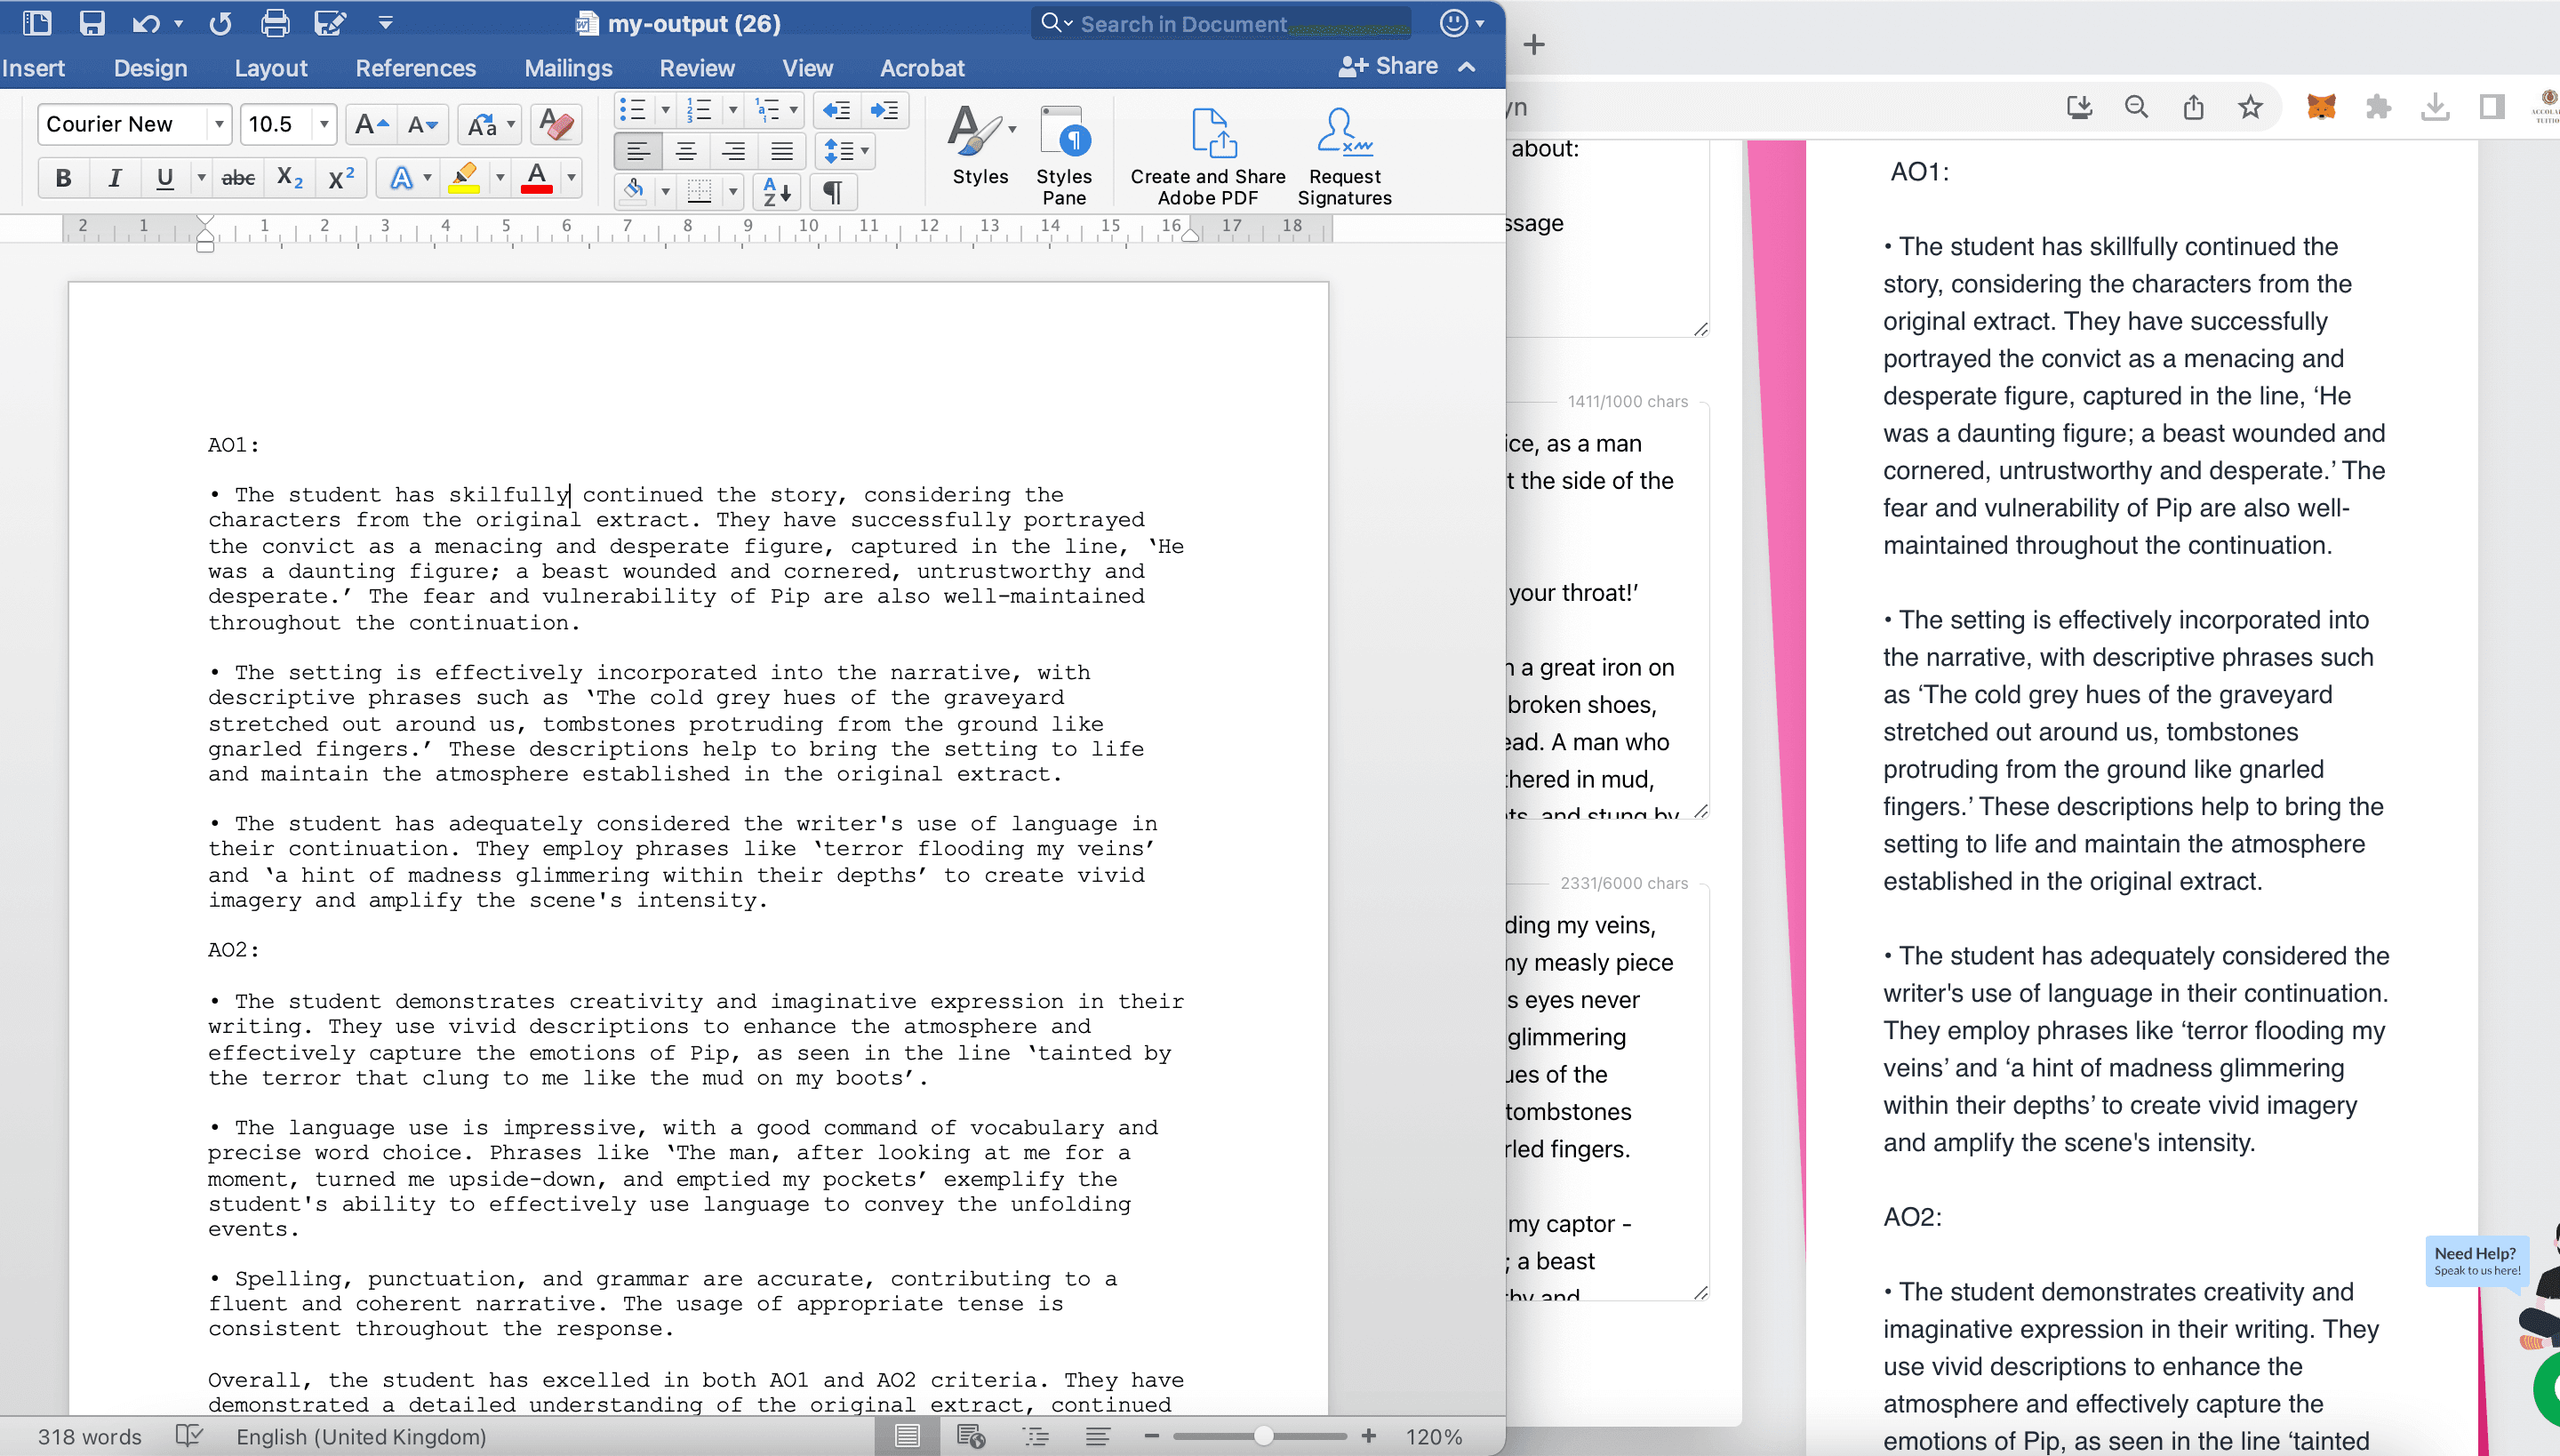The image size is (2560, 1456).
Task: Open the Layout tab
Action: click(x=271, y=68)
